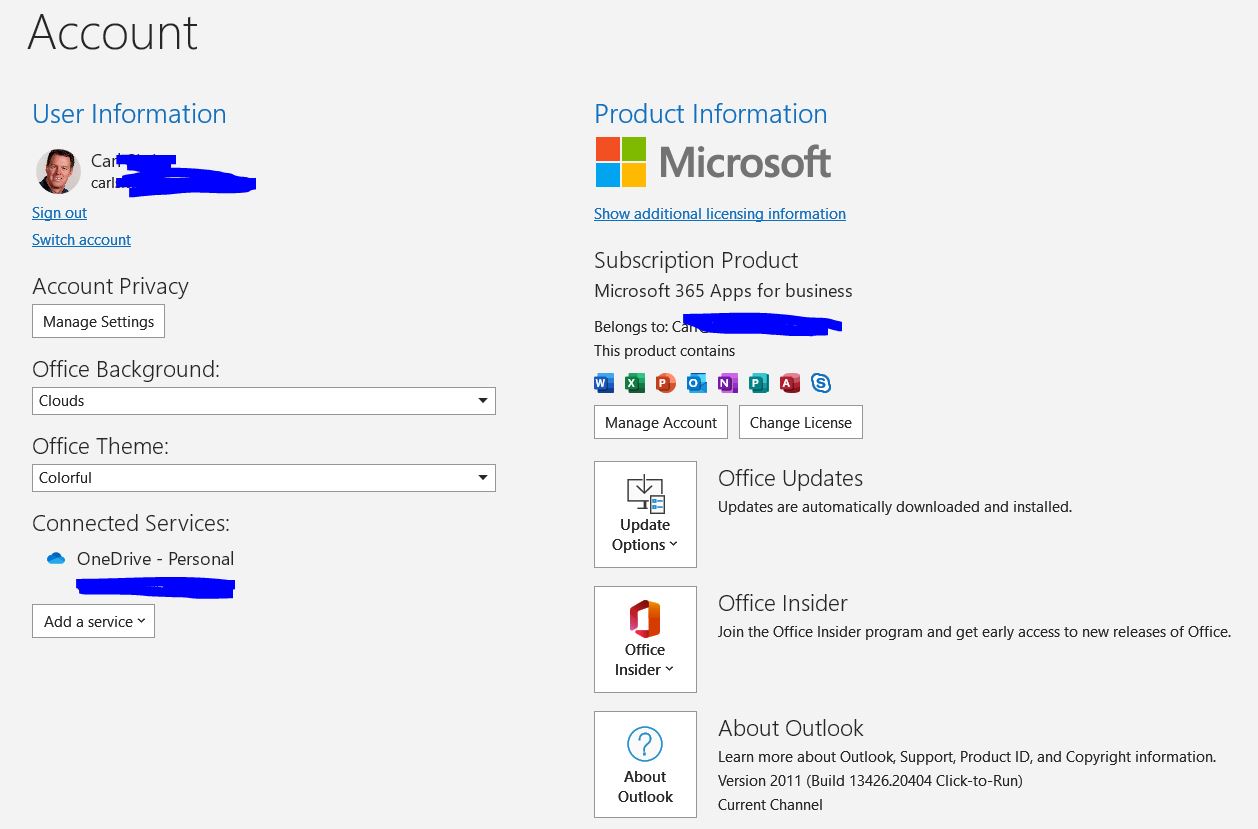This screenshot has width=1258, height=829.
Task: Open the Office Insider menu button
Action: (645, 639)
